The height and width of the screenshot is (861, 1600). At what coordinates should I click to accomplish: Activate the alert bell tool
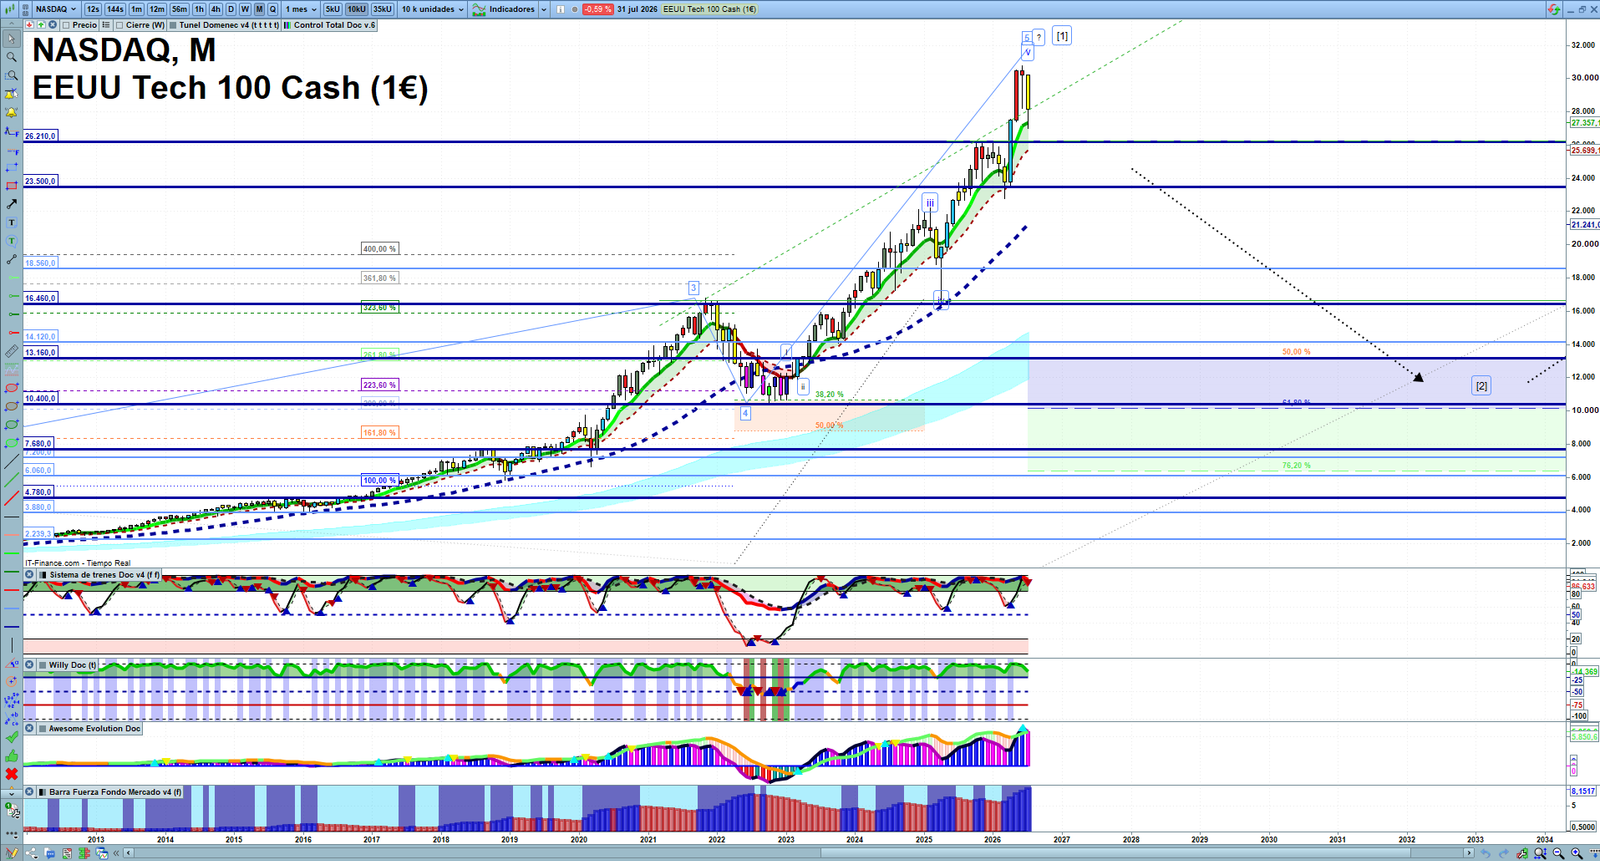click(12, 112)
